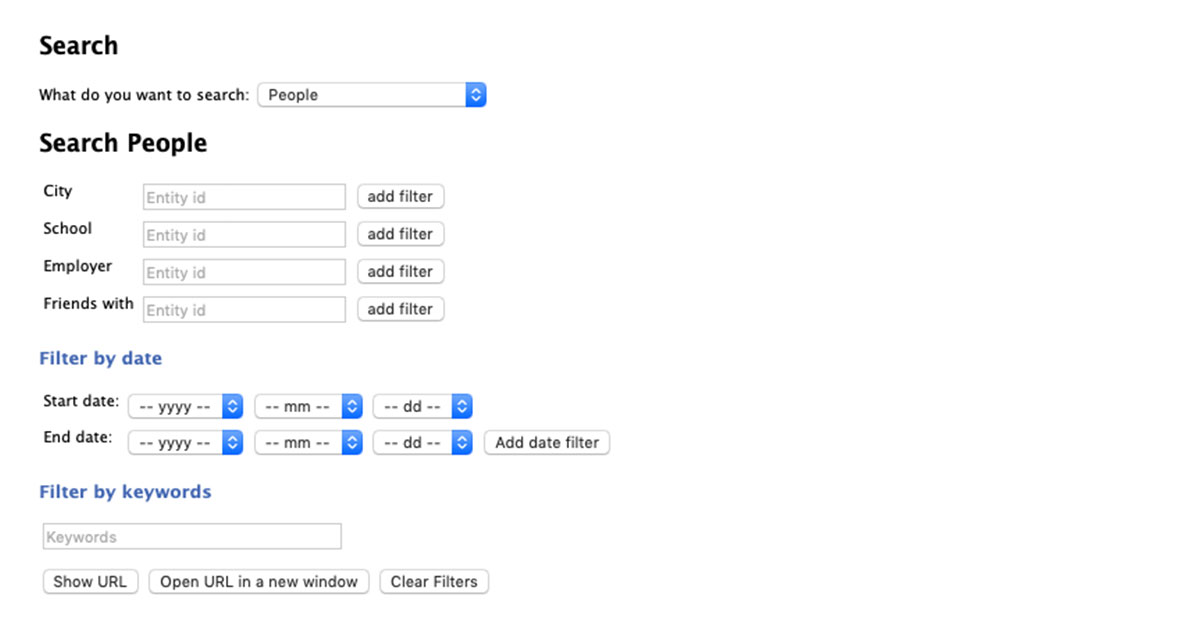This screenshot has width=1200, height=630.
Task: Open the Start date month dropdown
Action: (x=308, y=407)
